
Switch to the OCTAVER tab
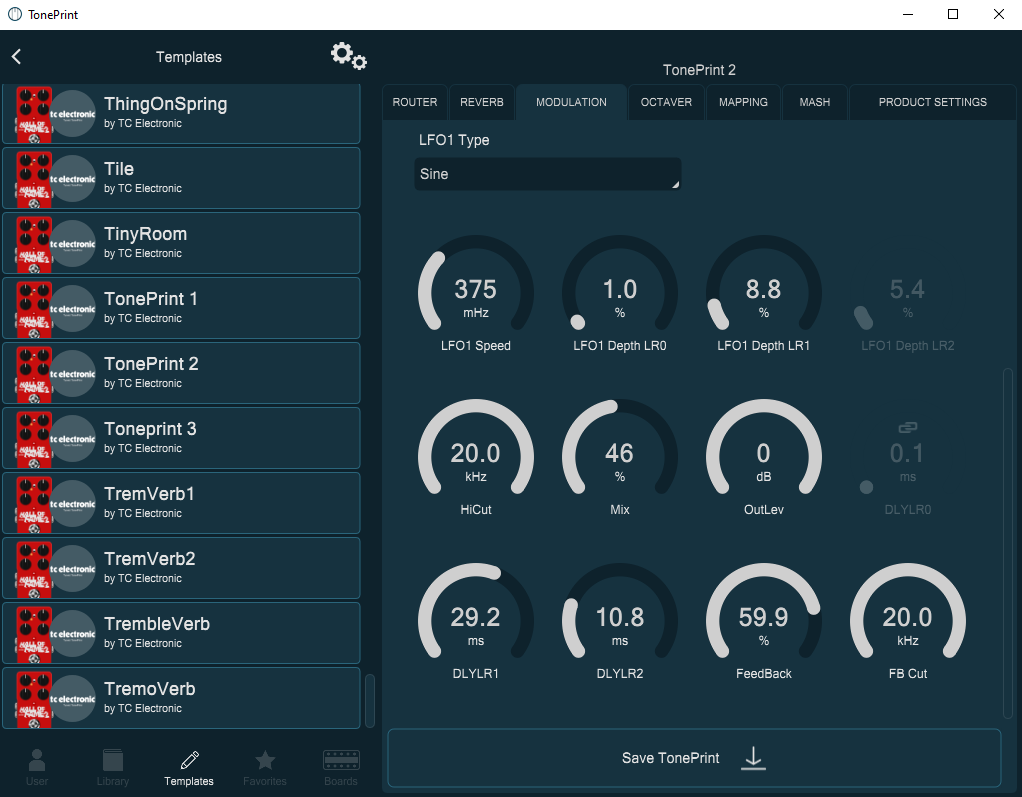click(666, 102)
